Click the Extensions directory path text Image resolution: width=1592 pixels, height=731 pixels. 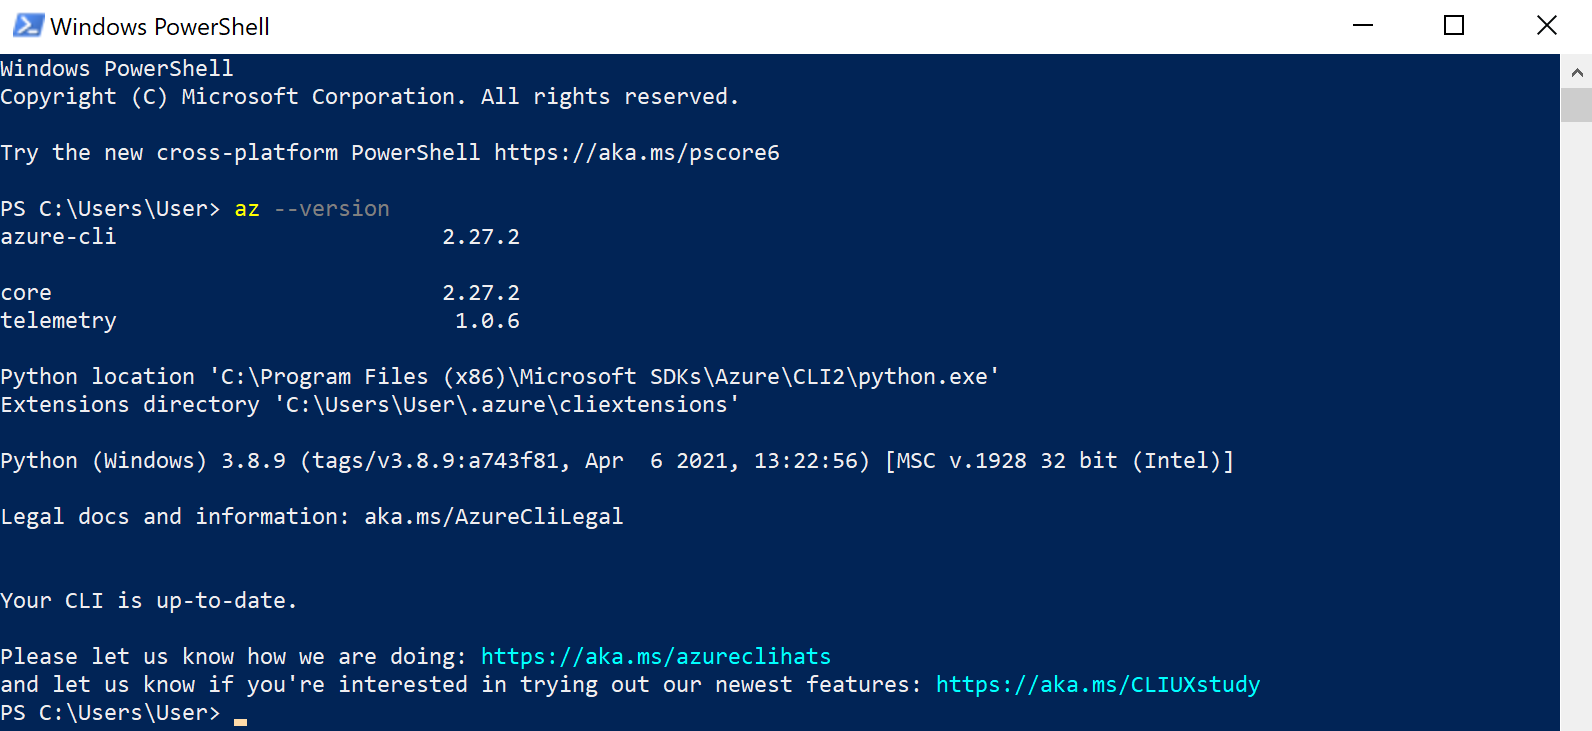(x=370, y=404)
